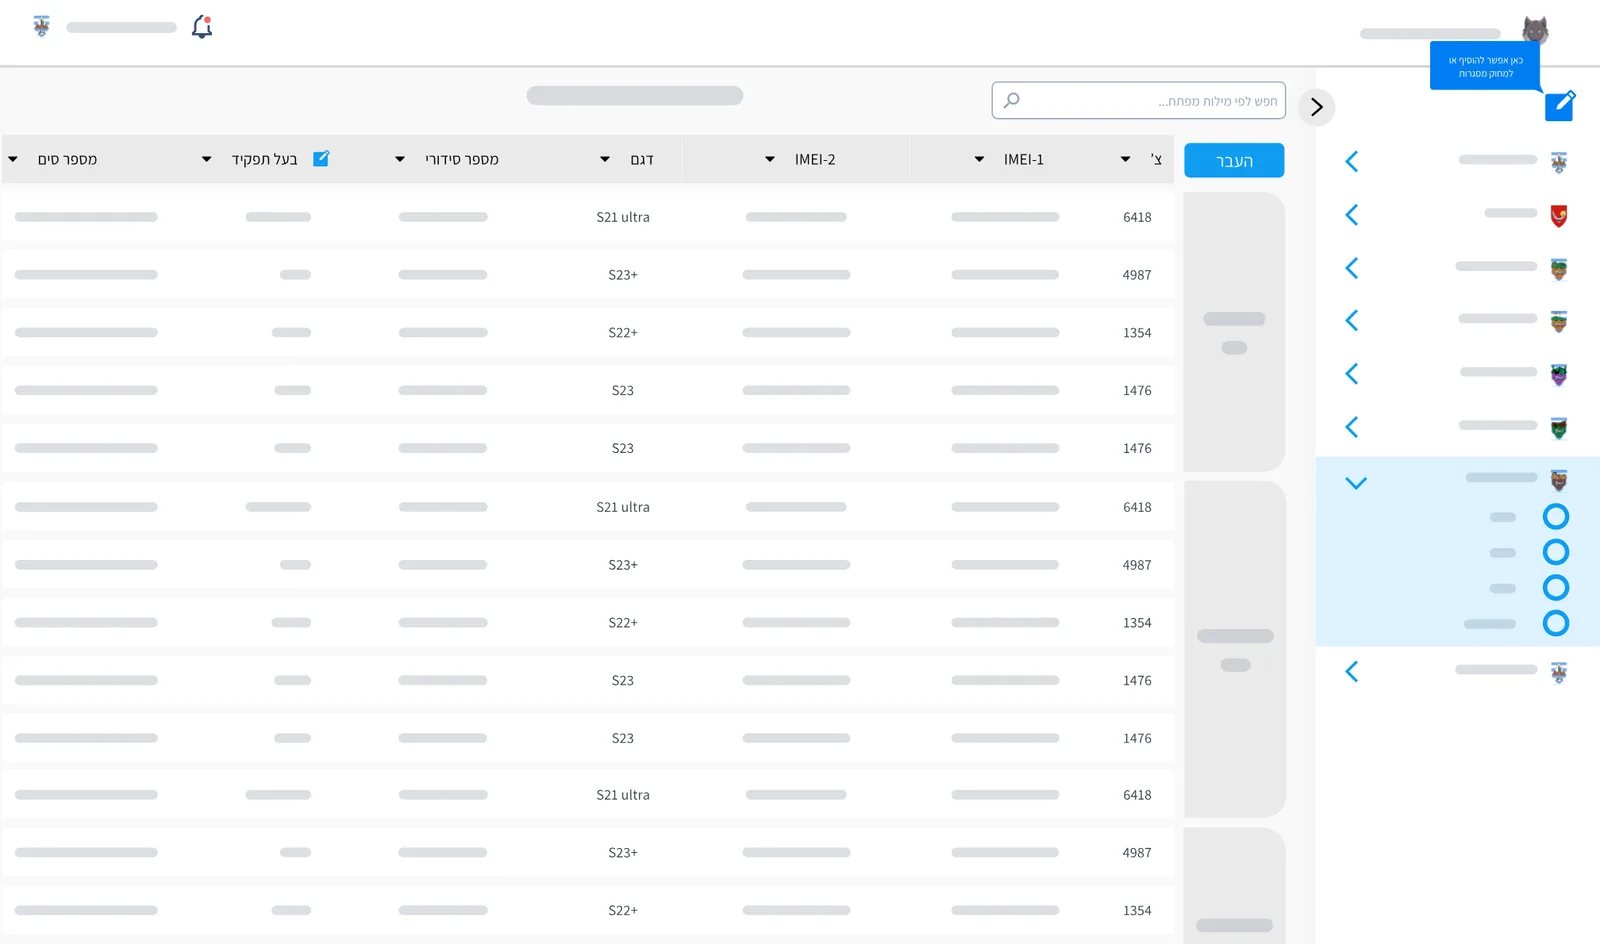The height and width of the screenshot is (944, 1600).
Task: Open the דגם column filter arrow
Action: click(605, 160)
